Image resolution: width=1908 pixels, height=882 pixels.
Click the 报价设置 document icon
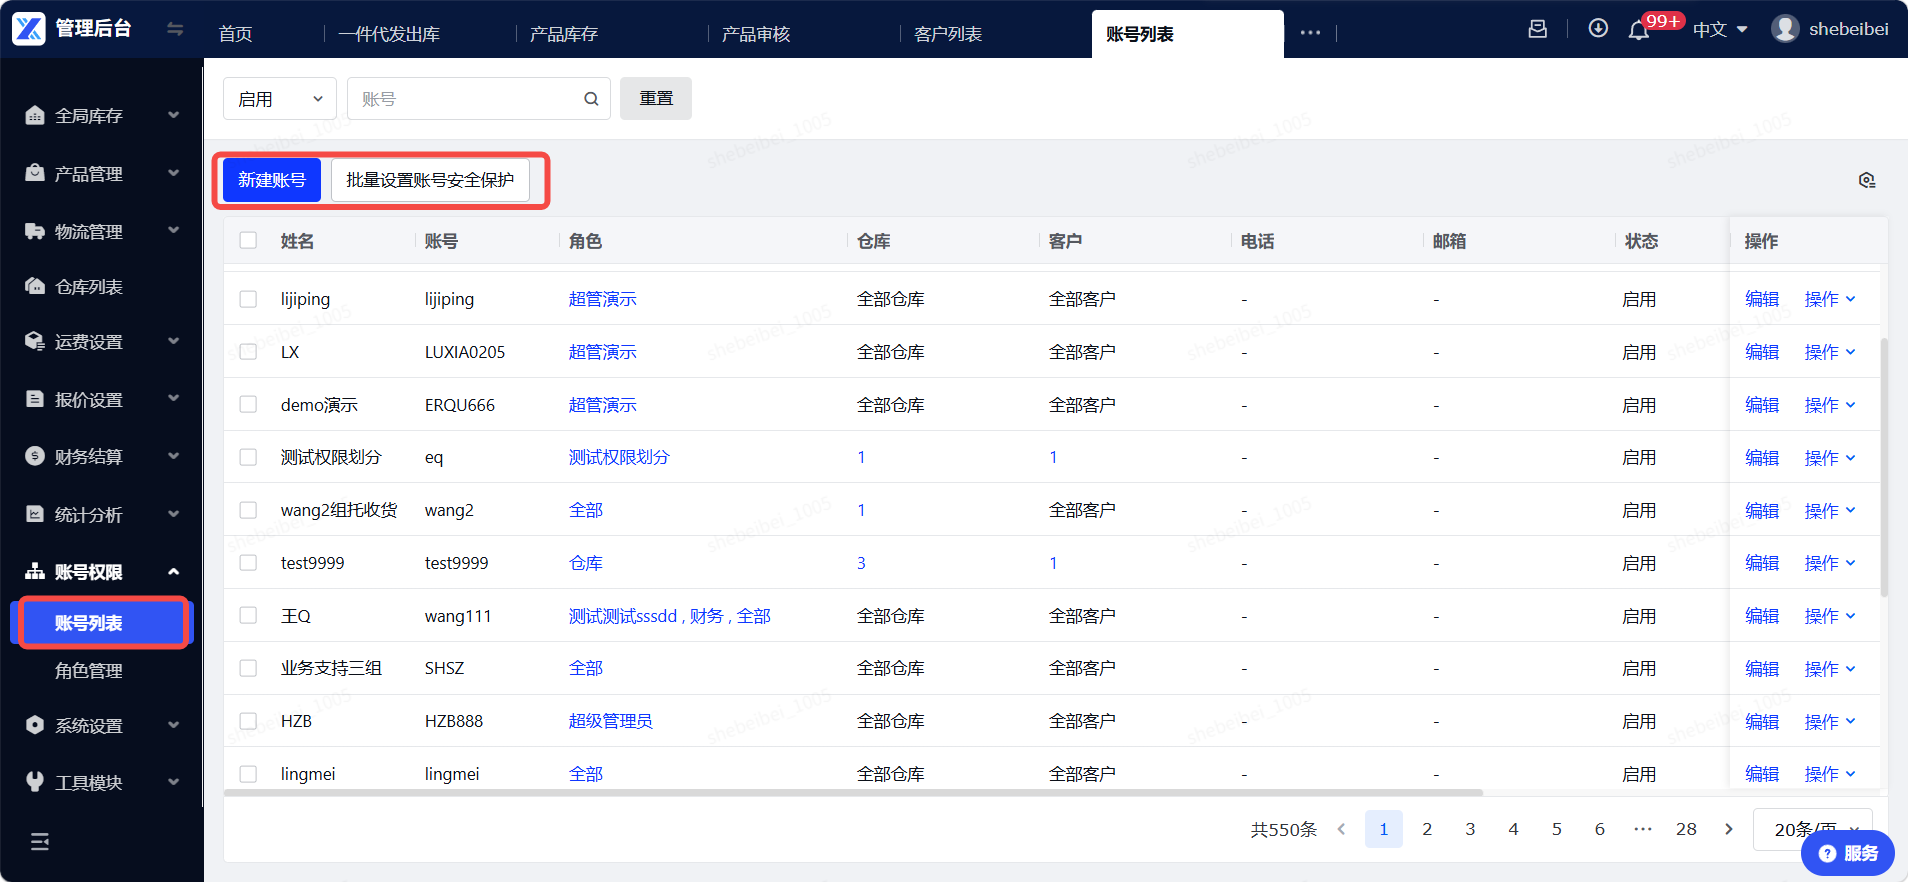pyautogui.click(x=35, y=399)
